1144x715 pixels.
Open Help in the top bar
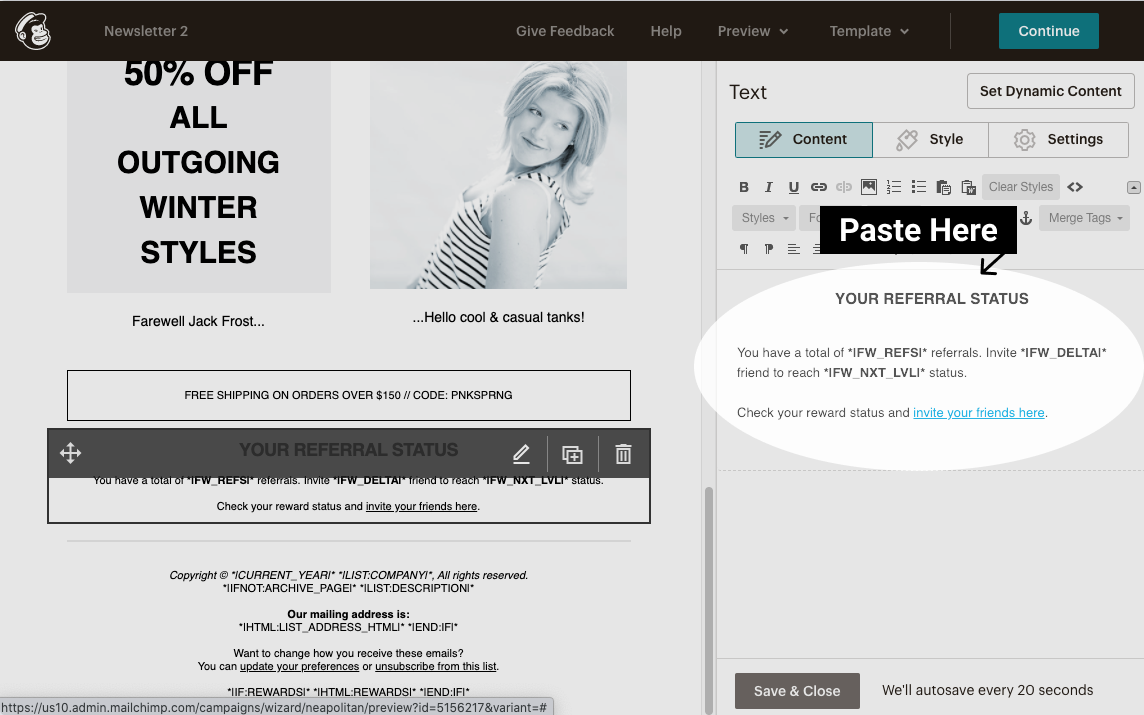click(x=665, y=31)
